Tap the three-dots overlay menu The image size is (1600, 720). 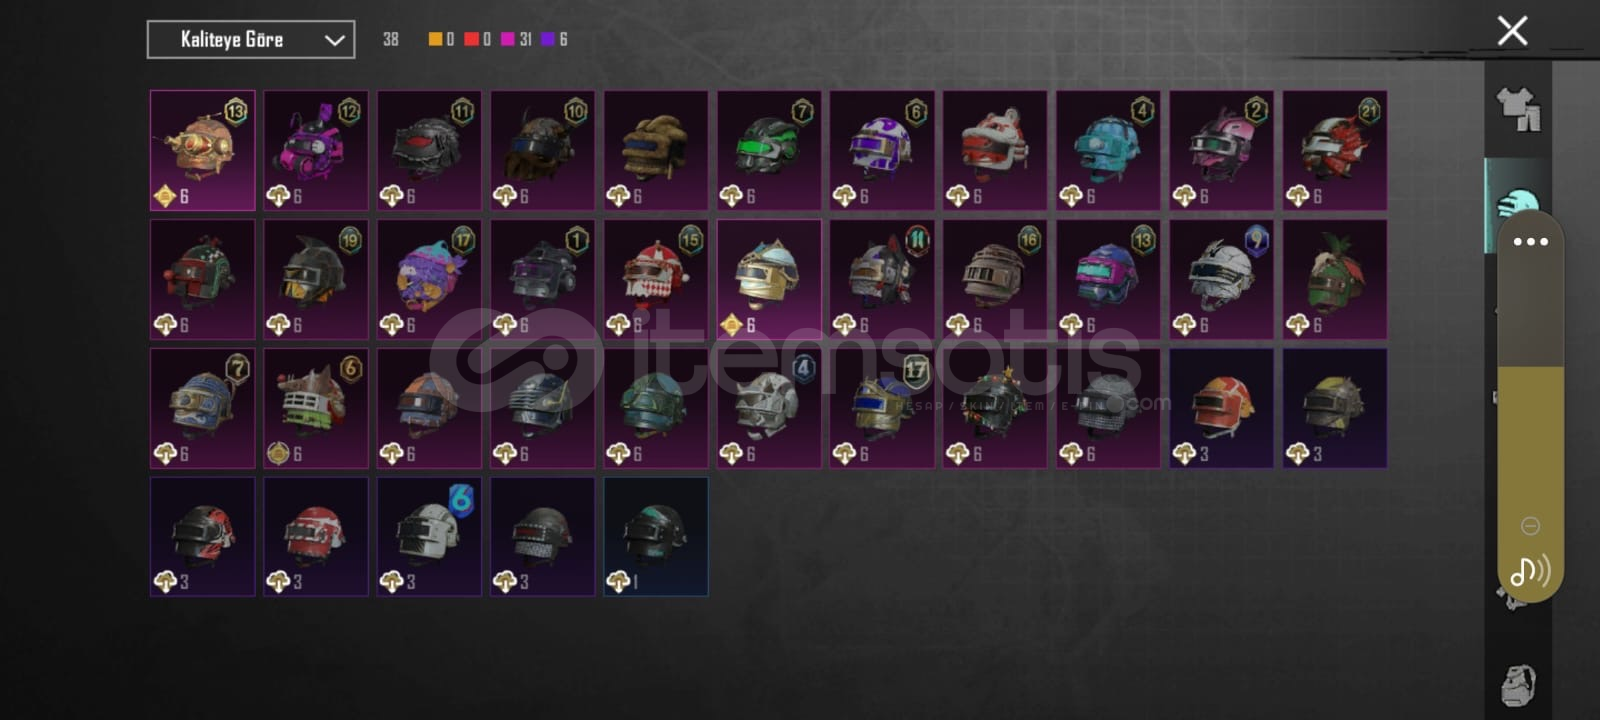coord(1530,242)
